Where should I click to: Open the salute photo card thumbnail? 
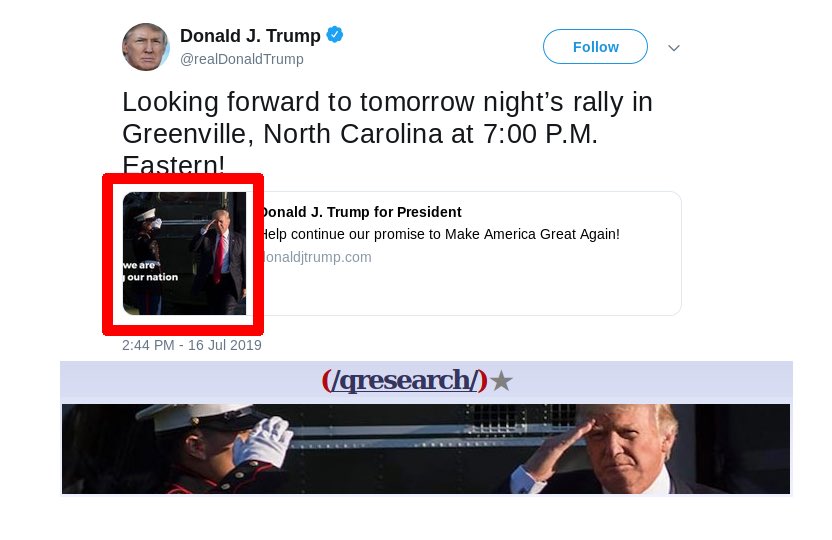[x=185, y=254]
